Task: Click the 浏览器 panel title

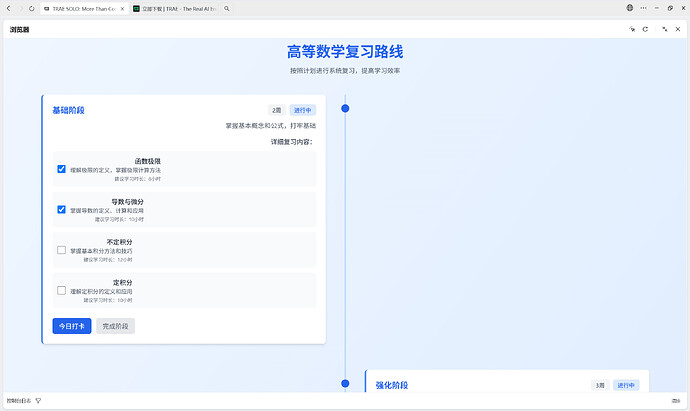Action: pyautogui.click(x=19, y=29)
